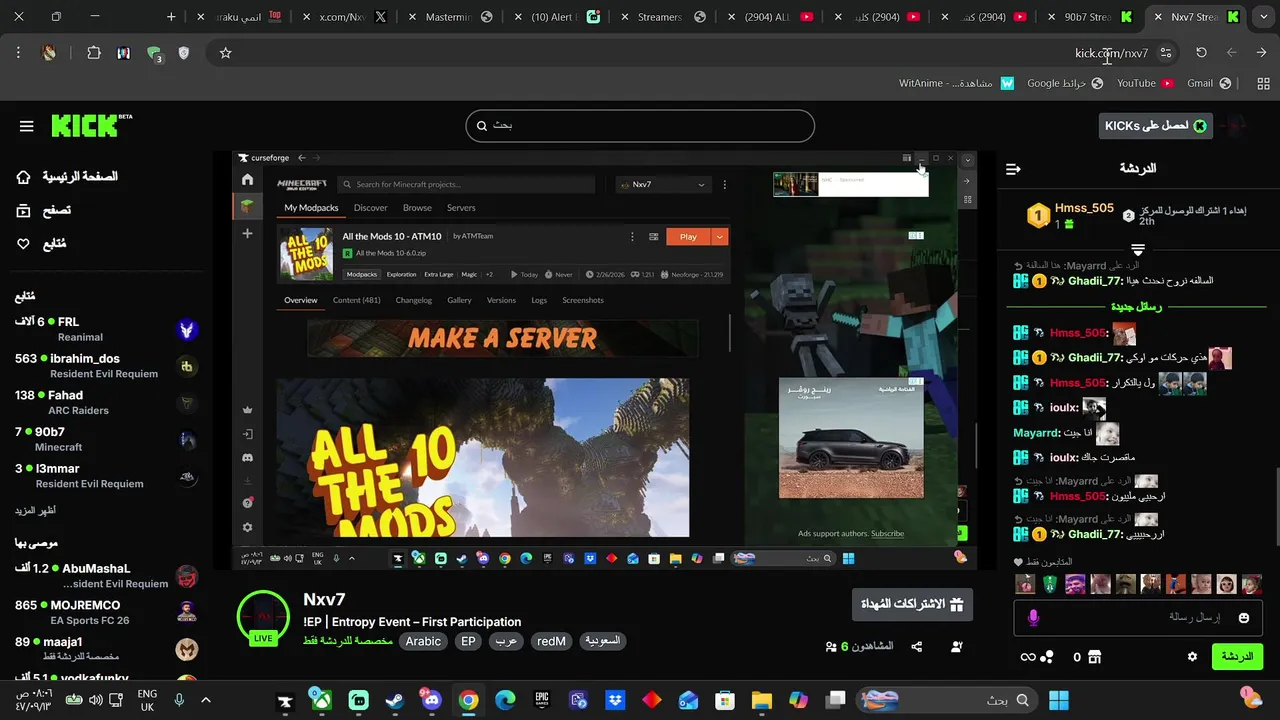
Task: Open the Gmail bookmark
Action: pos(1208,83)
